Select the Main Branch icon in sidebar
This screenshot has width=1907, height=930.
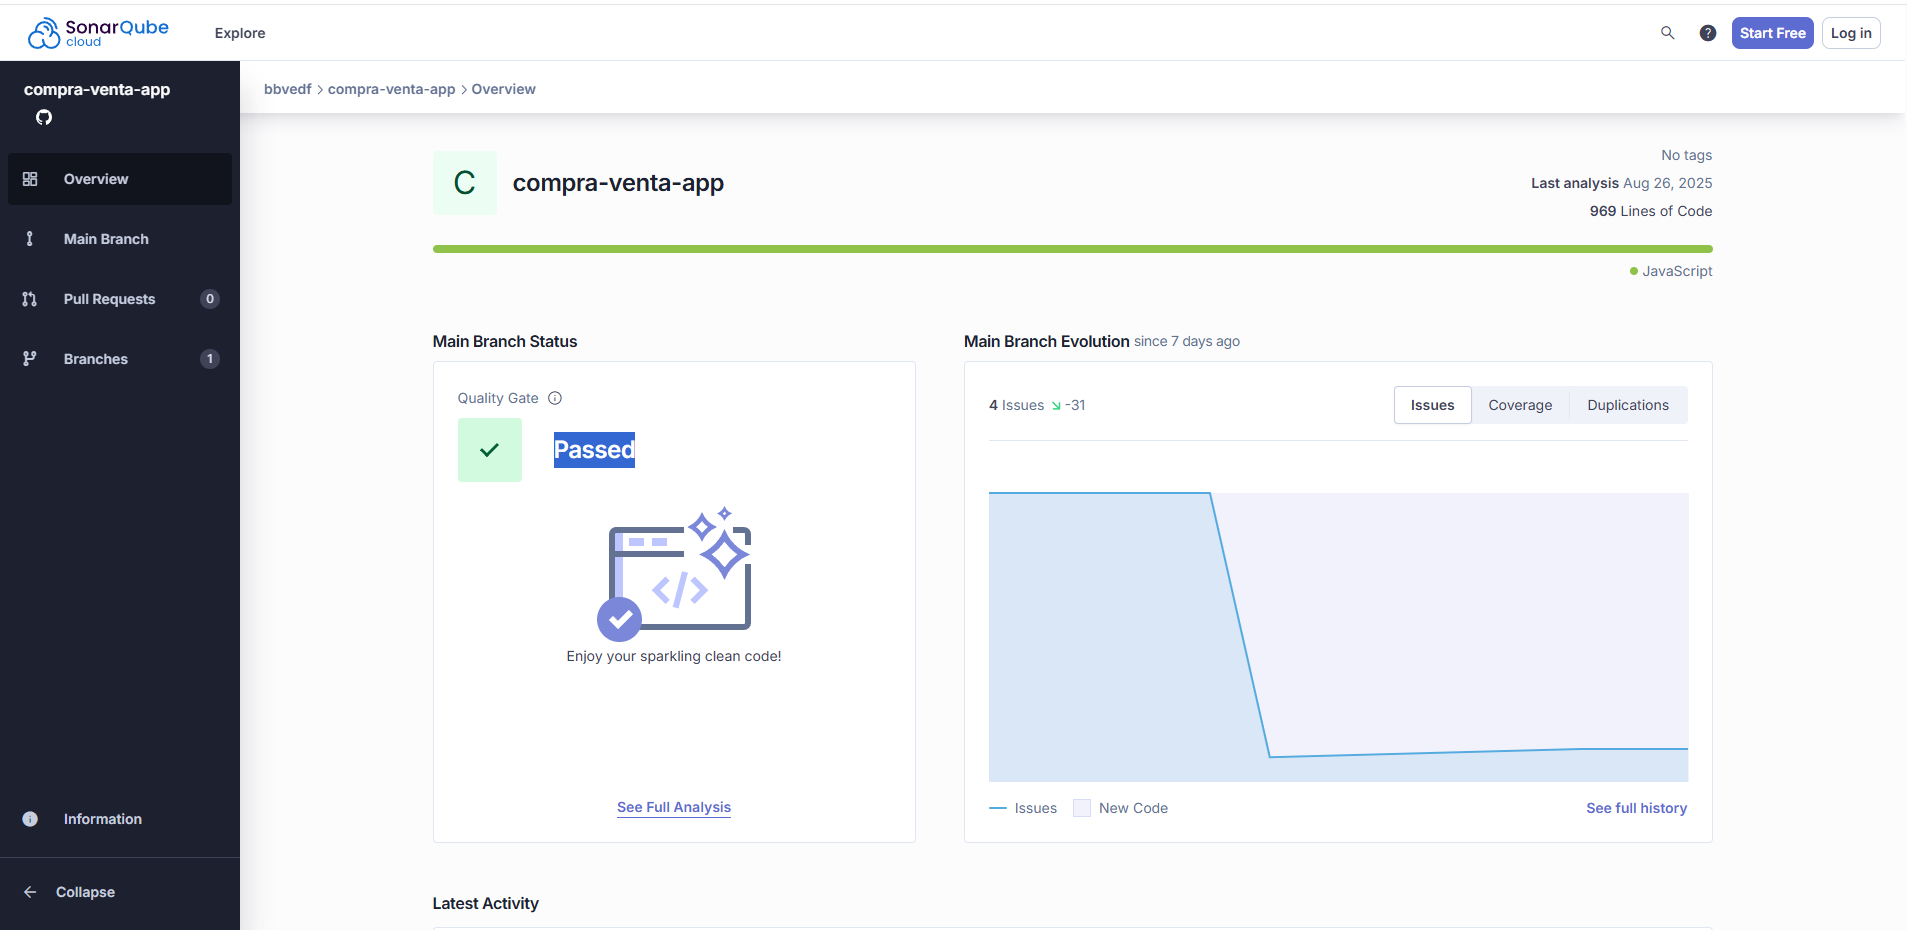[30, 239]
